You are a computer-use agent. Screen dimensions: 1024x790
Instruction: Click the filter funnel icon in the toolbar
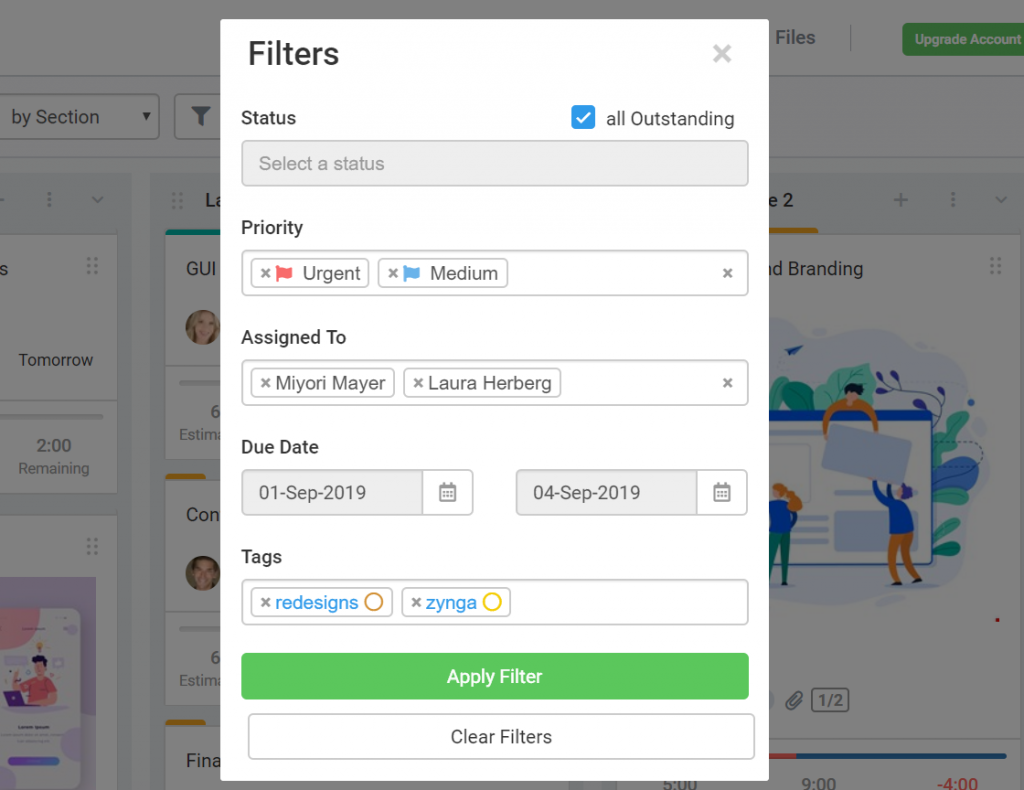(x=200, y=116)
